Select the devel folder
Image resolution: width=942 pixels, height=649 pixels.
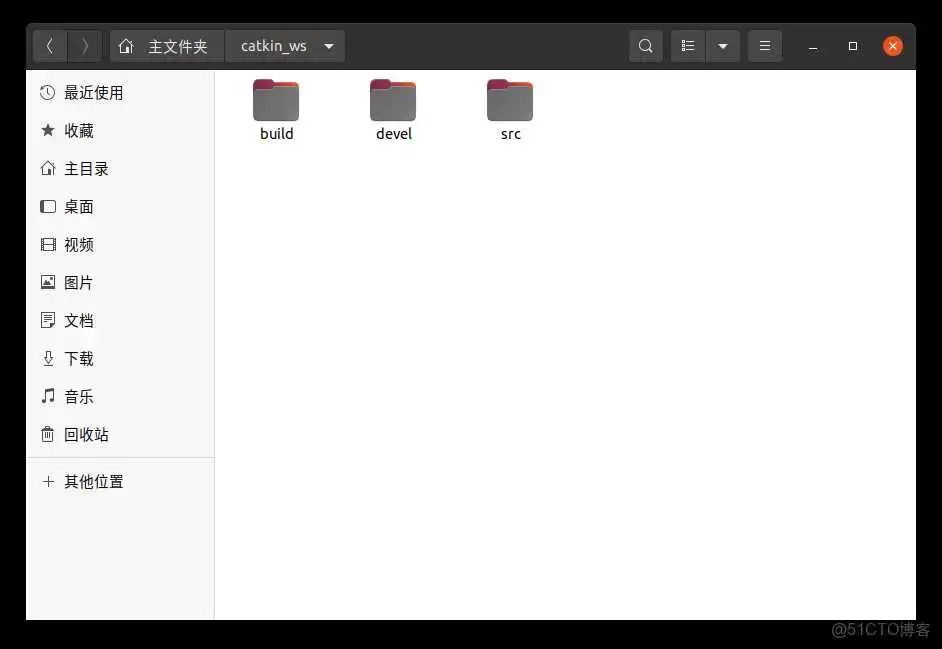point(393,105)
